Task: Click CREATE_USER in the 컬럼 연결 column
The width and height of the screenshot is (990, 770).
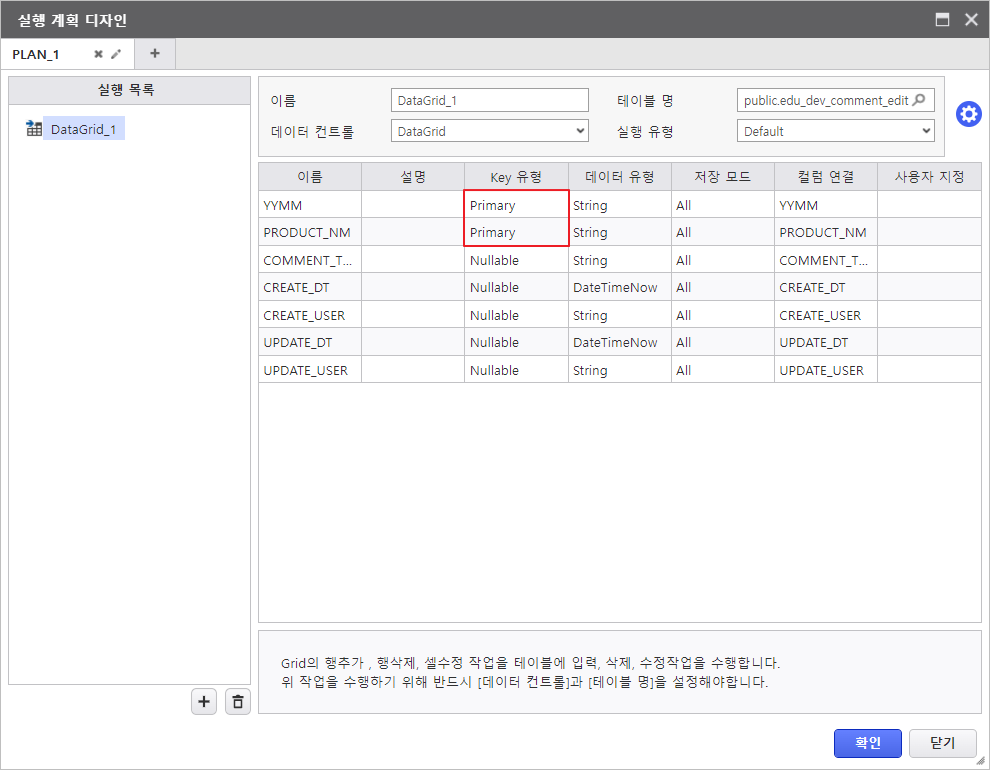Action: tap(826, 315)
